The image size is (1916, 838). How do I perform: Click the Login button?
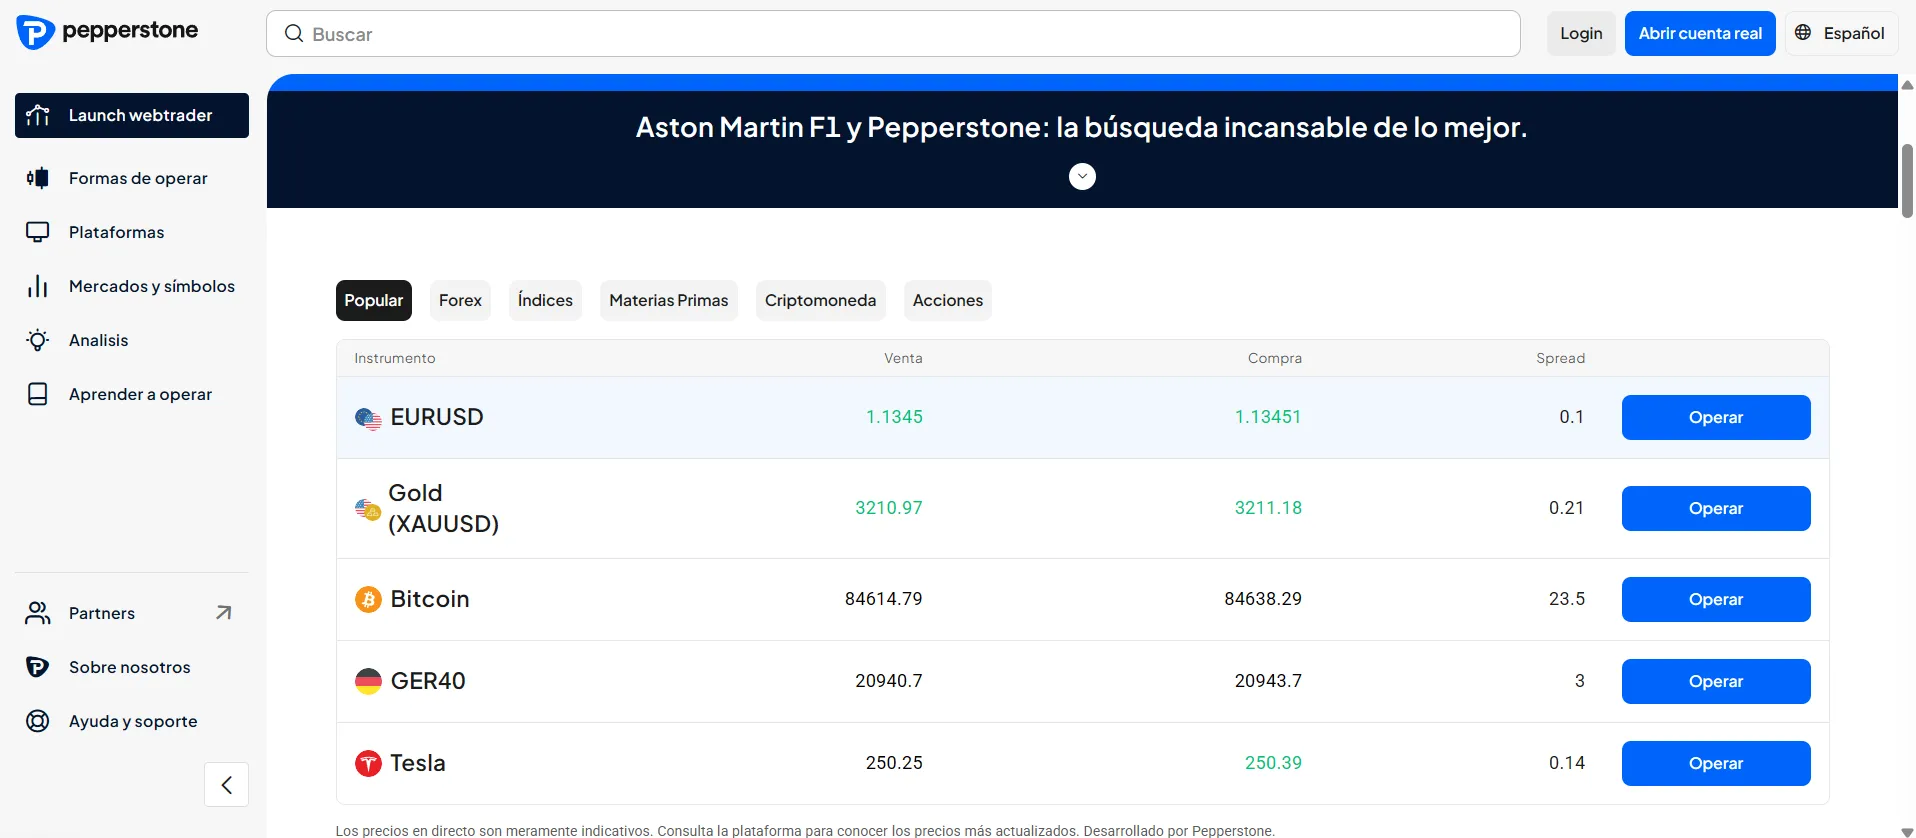[x=1581, y=33]
